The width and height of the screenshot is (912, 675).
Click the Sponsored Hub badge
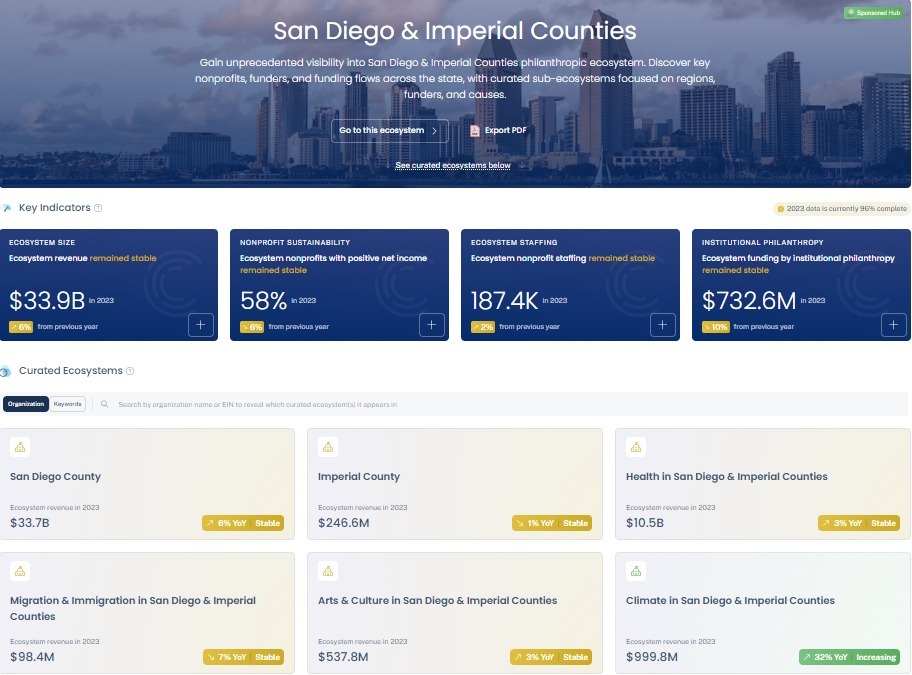pos(875,13)
